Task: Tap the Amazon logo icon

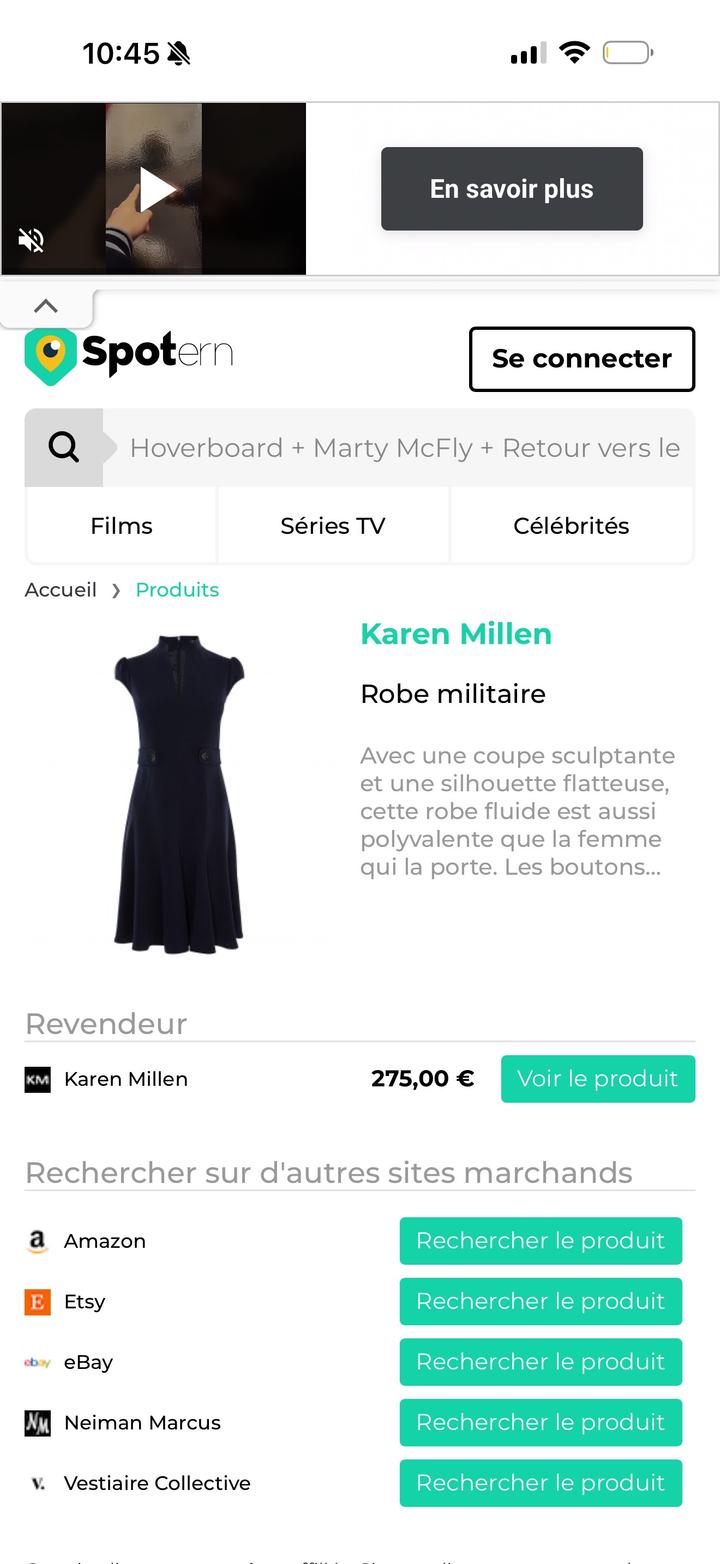Action: [x=37, y=1241]
